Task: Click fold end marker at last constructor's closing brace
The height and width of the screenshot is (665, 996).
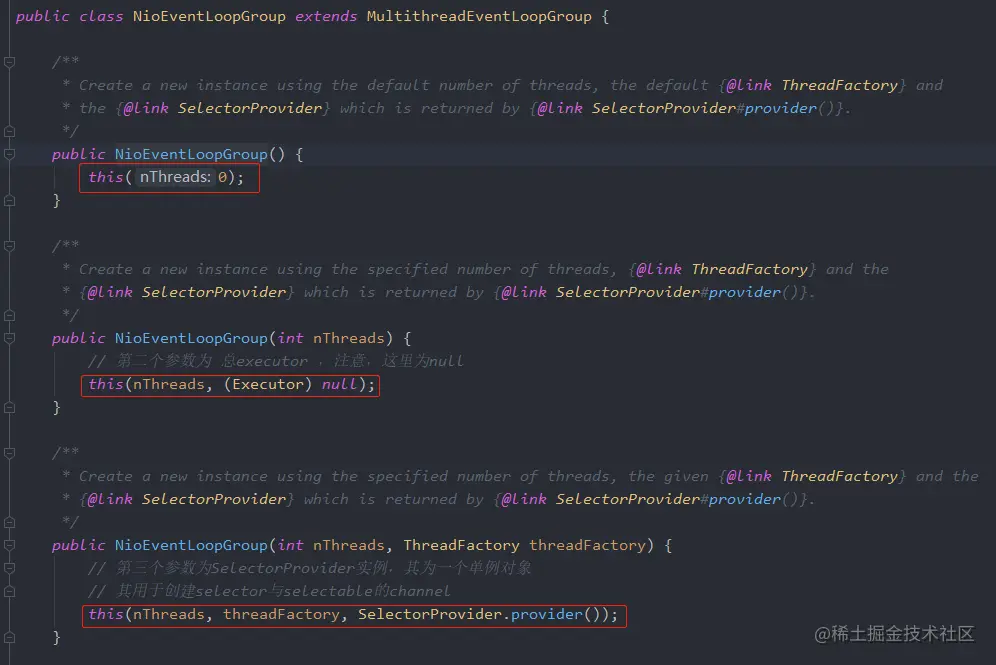Action: tap(10, 637)
